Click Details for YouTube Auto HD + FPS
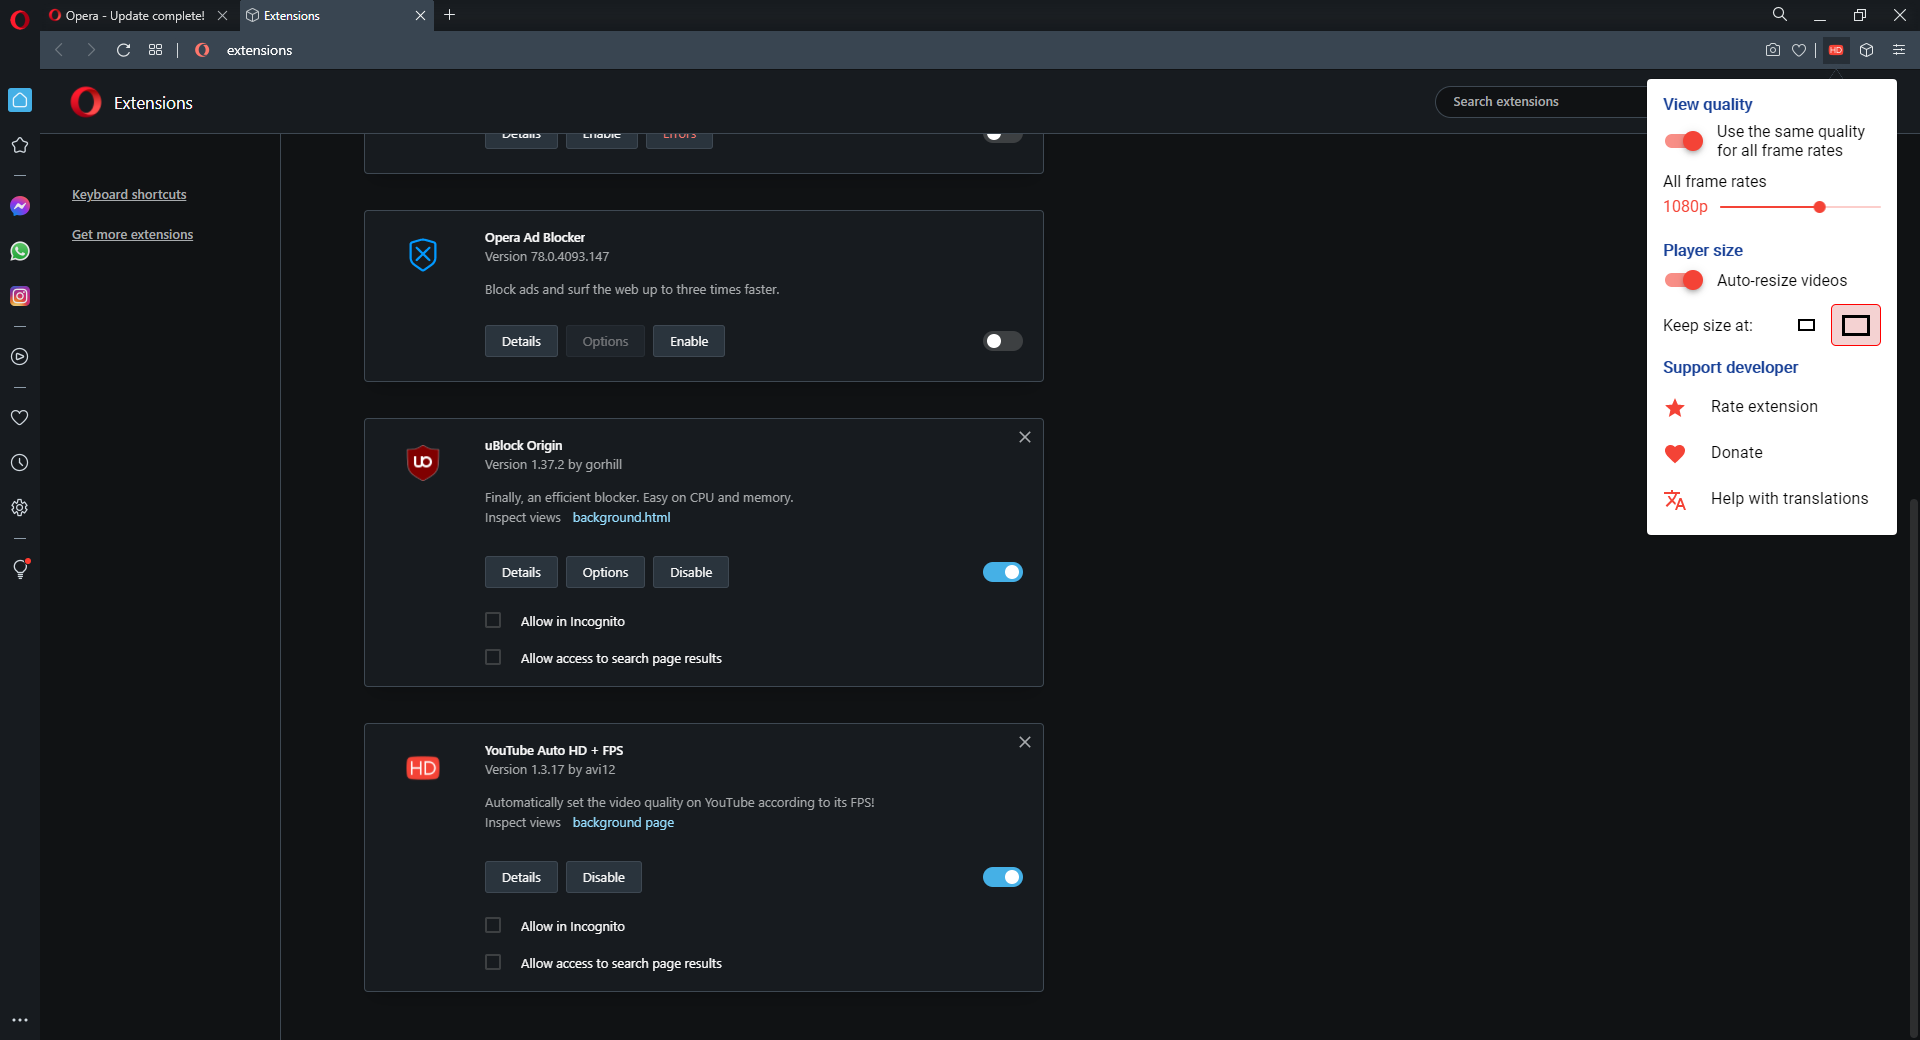The width and height of the screenshot is (1920, 1040). 521,877
